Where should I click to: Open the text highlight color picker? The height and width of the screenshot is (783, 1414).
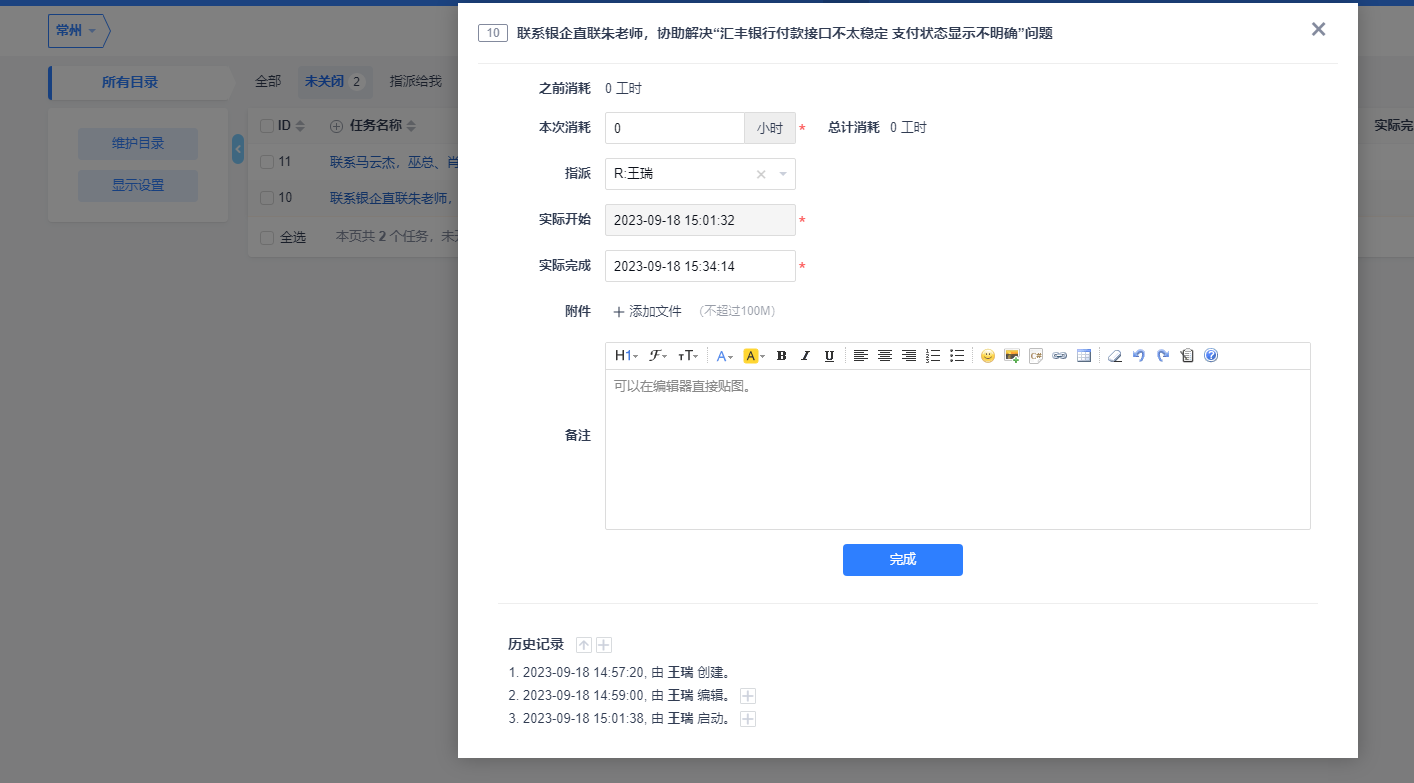[754, 356]
